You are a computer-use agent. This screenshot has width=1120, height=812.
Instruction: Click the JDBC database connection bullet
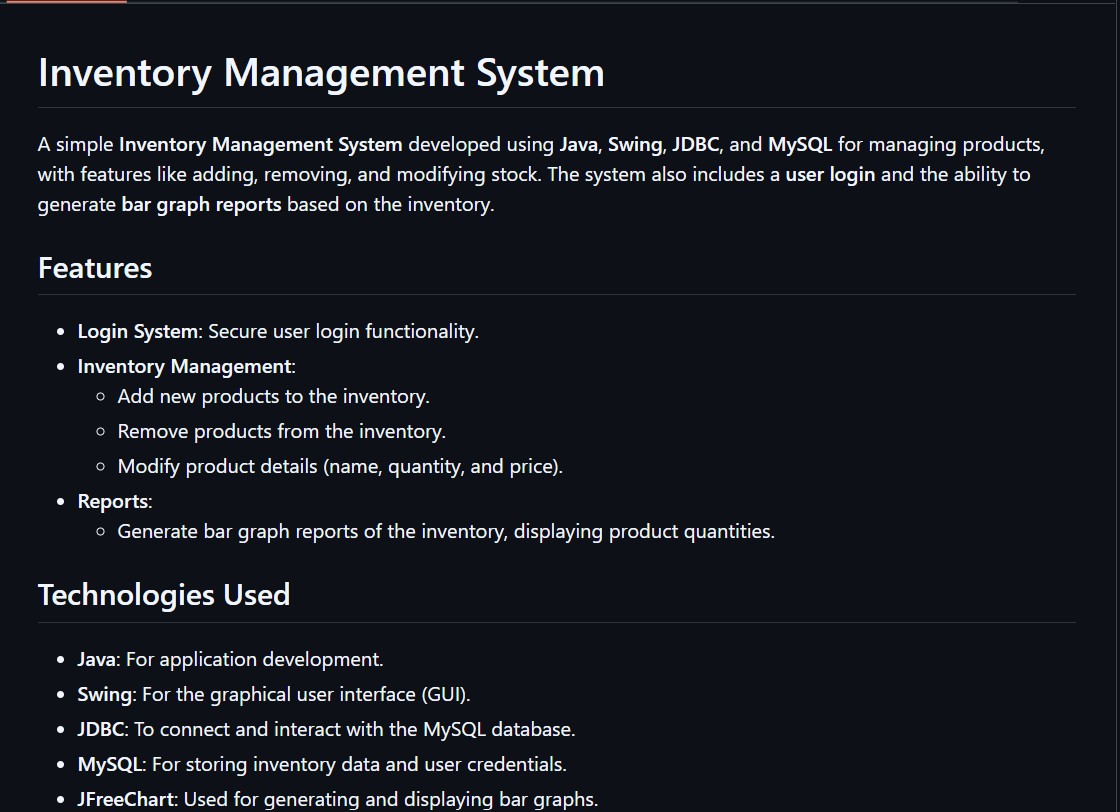(x=326, y=729)
